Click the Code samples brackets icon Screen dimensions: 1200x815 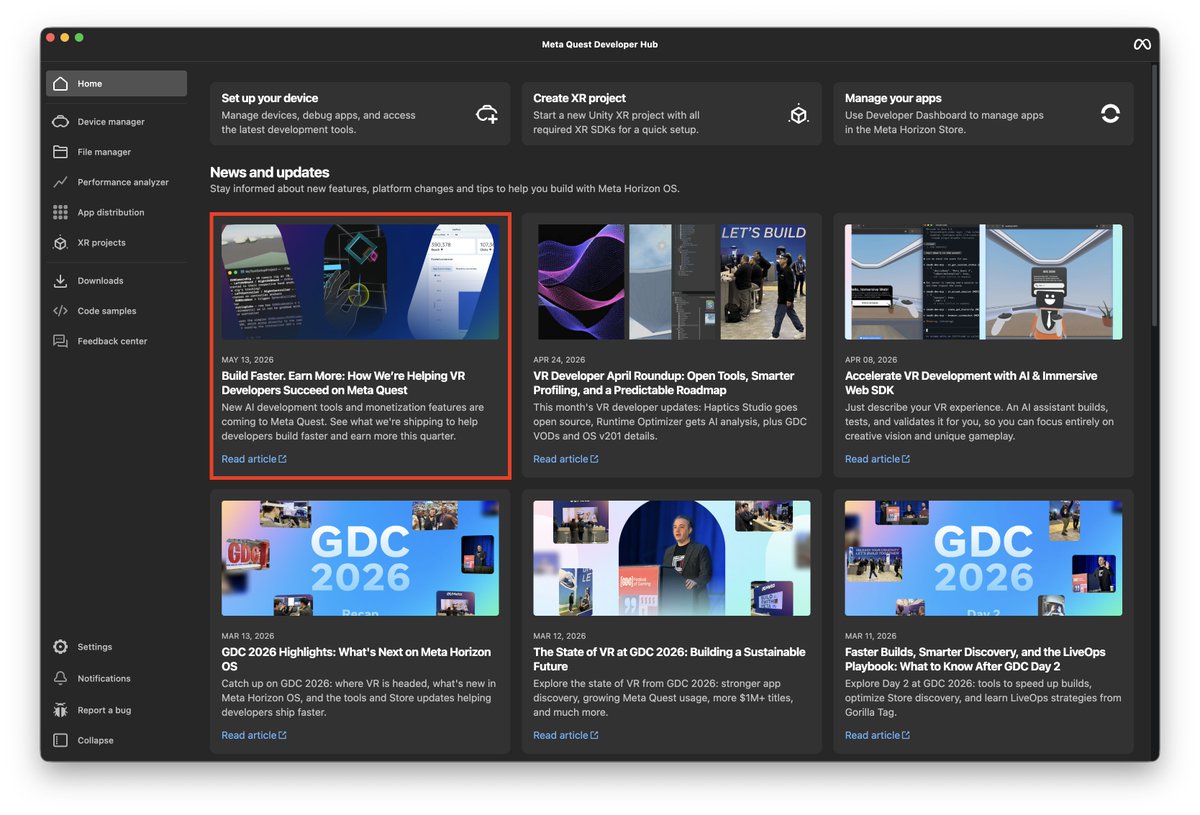(x=60, y=311)
